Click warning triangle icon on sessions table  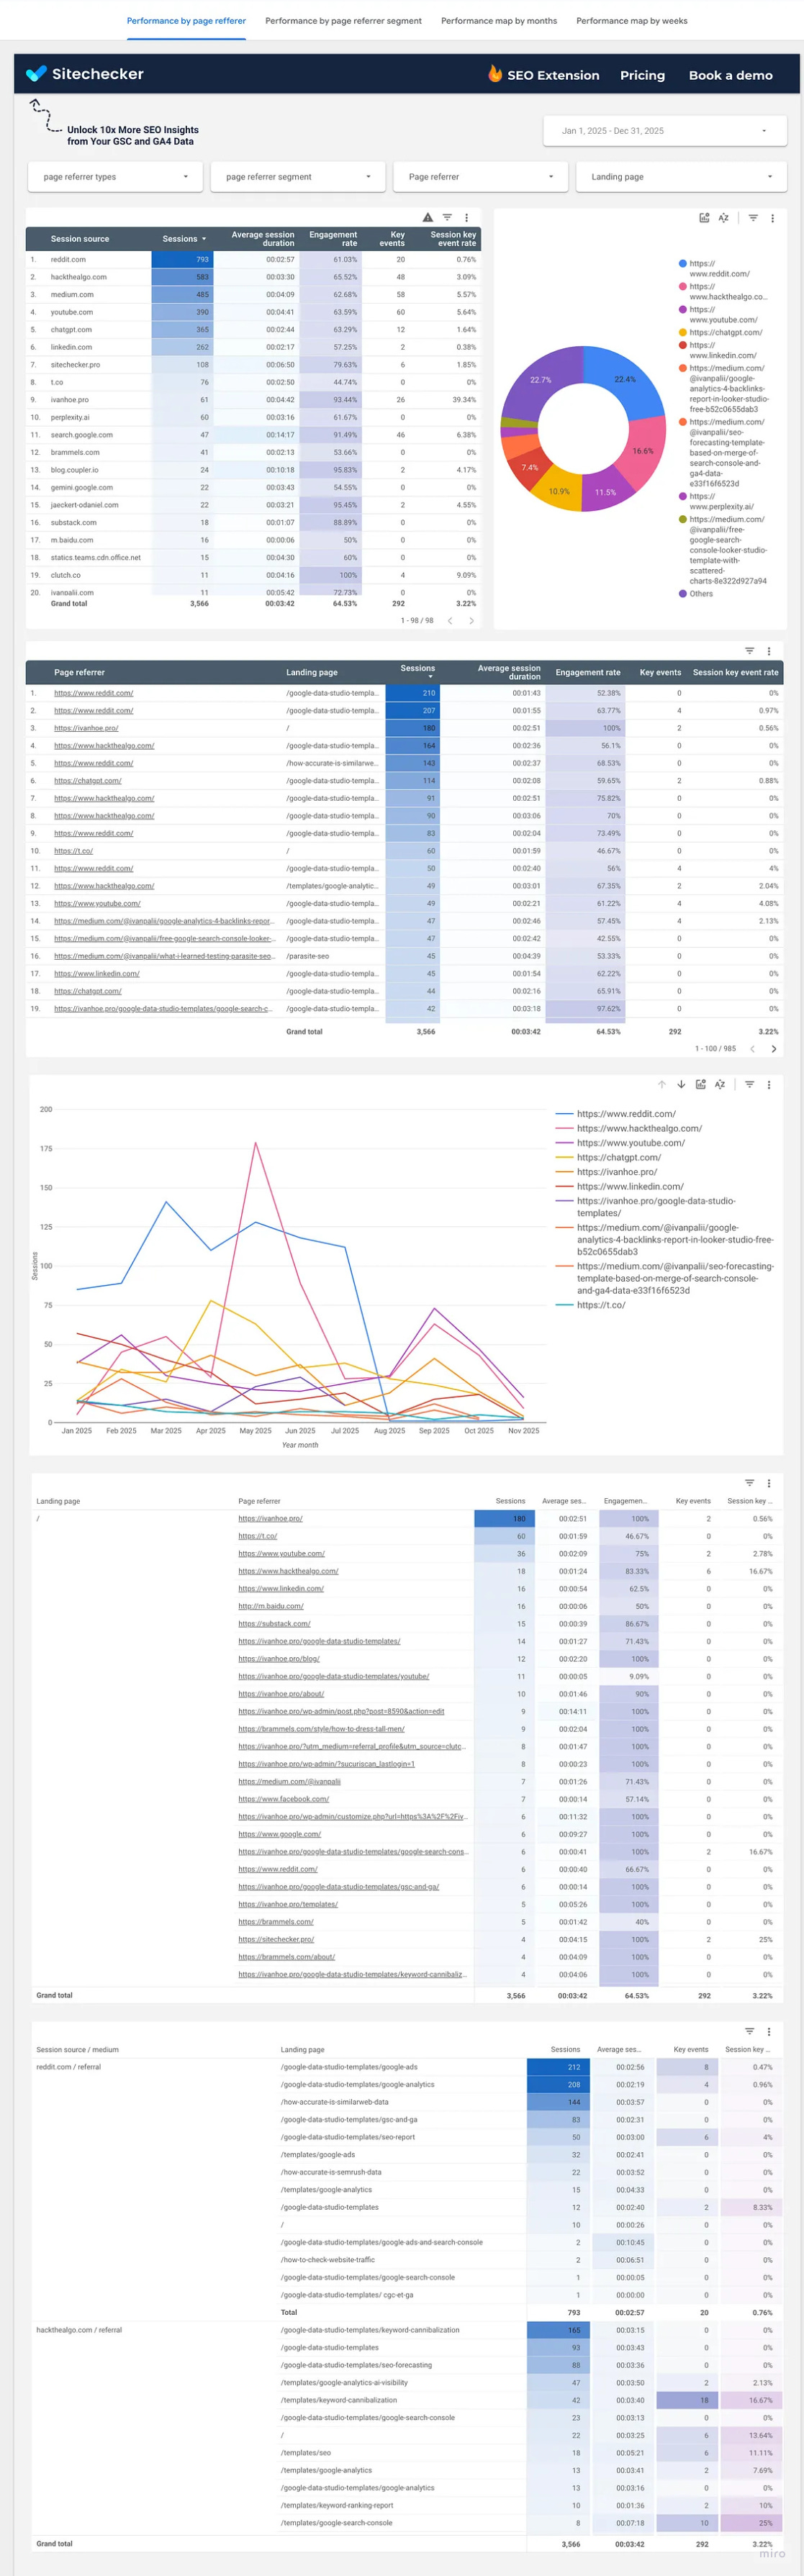[428, 217]
